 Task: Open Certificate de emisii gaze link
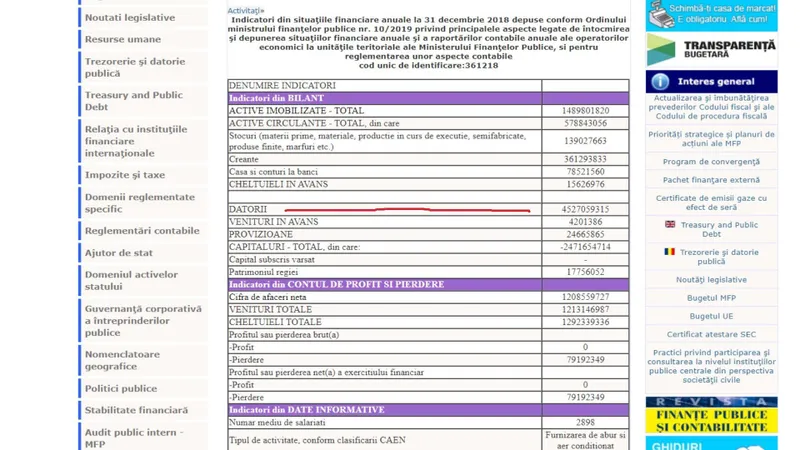(x=711, y=203)
